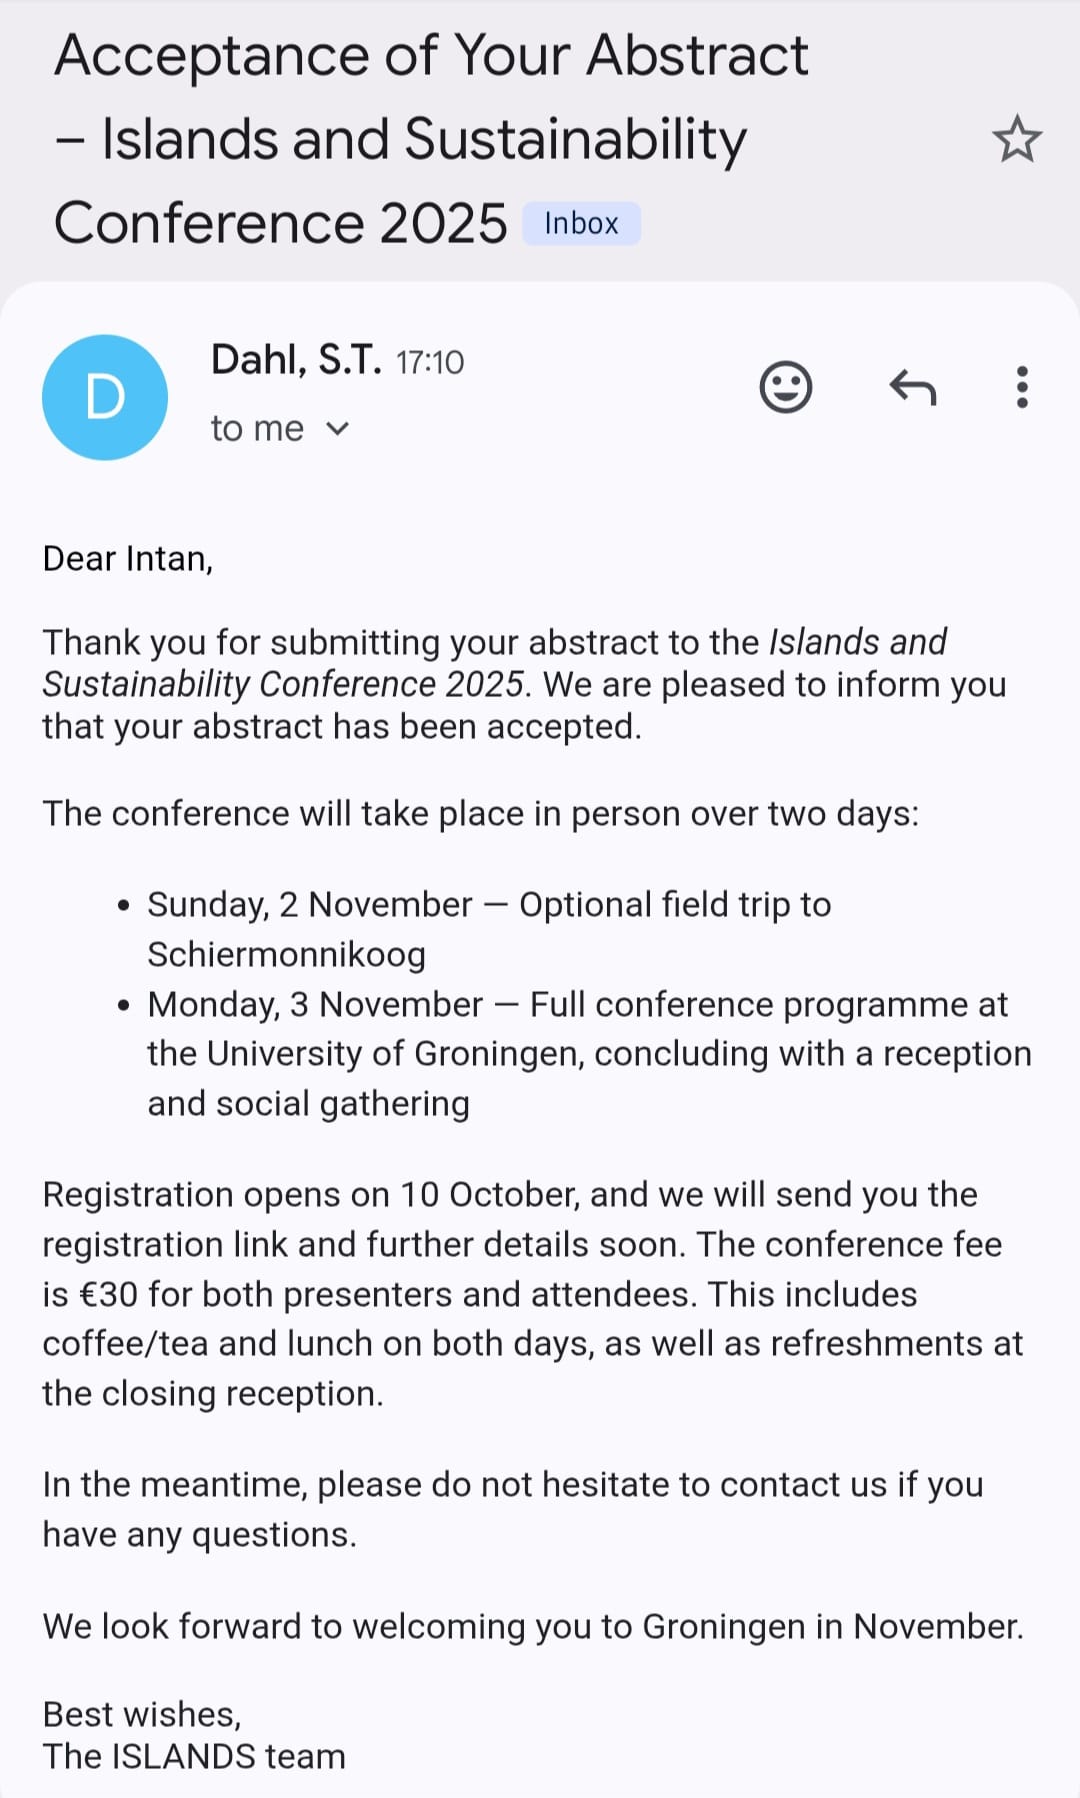Tap the email subject title

[x=430, y=138]
